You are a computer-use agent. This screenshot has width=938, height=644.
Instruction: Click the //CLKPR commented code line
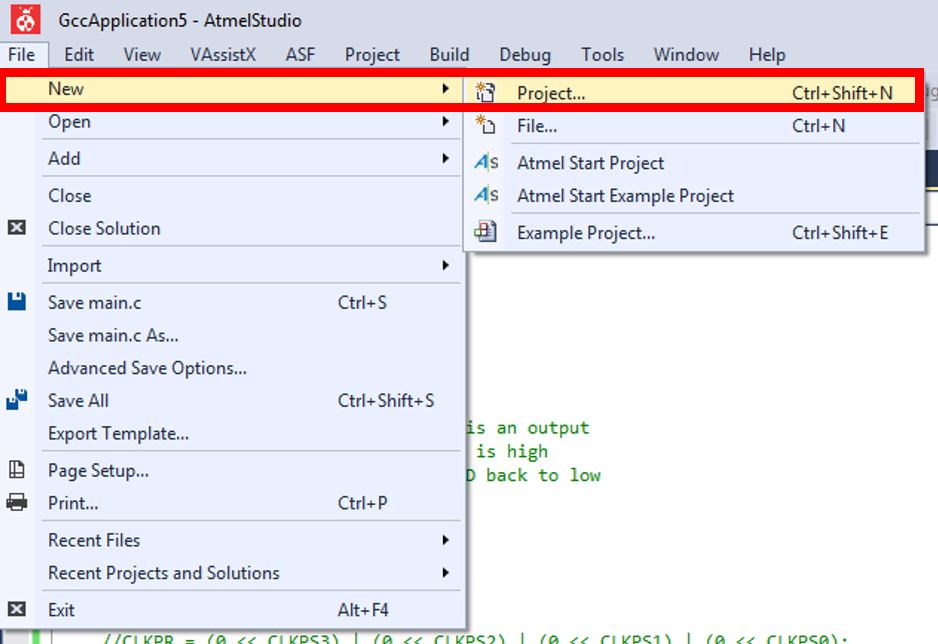pyautogui.click(x=475, y=637)
